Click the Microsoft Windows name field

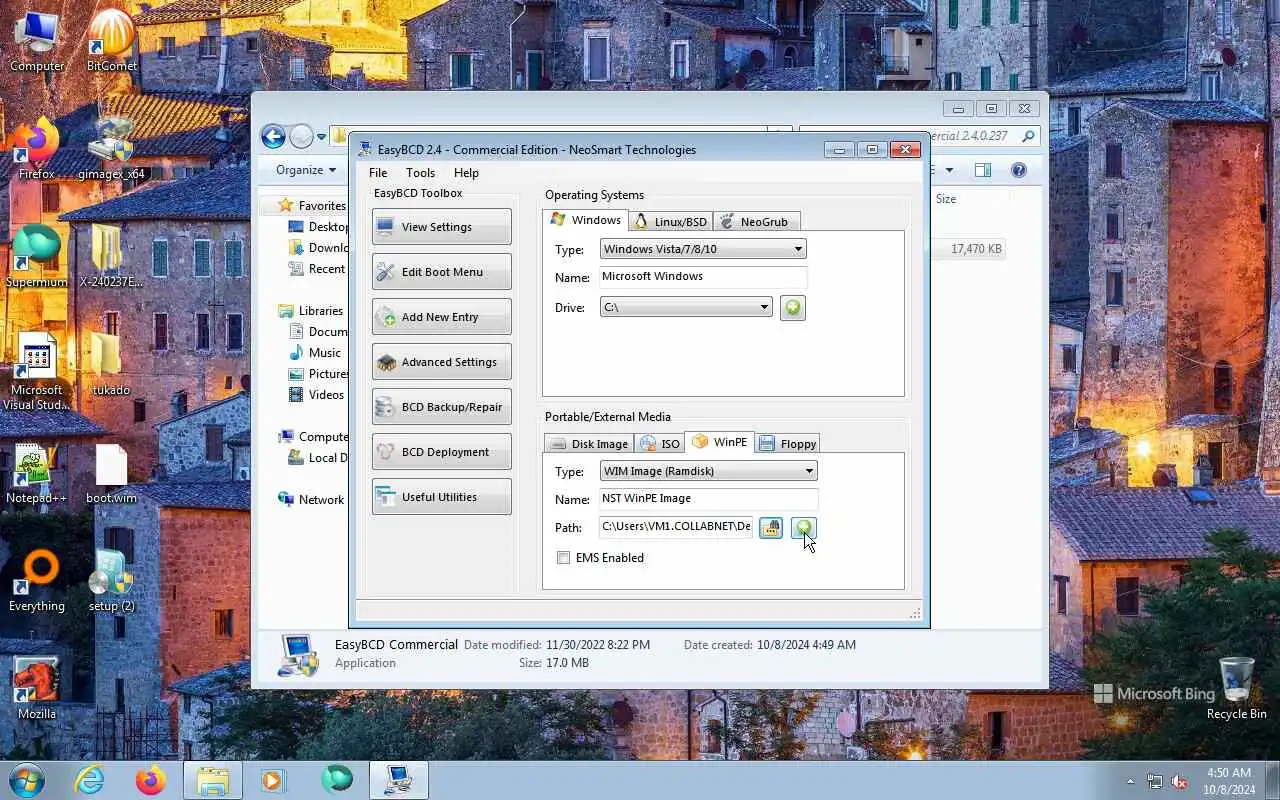[703, 277]
